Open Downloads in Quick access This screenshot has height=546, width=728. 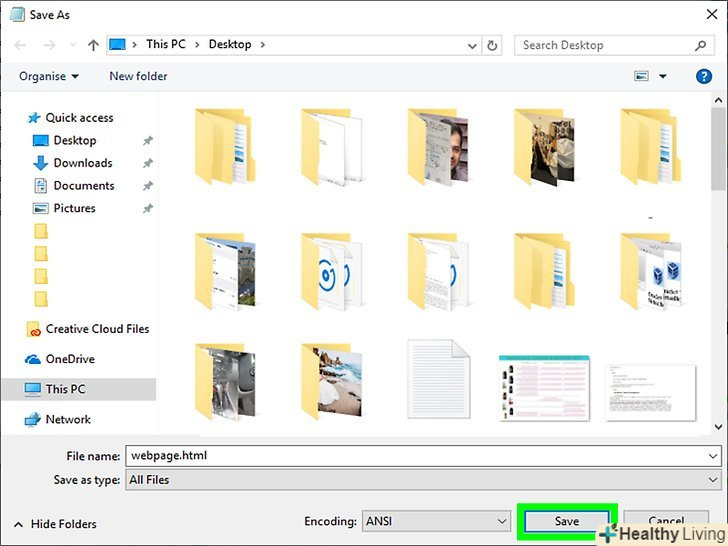click(83, 163)
